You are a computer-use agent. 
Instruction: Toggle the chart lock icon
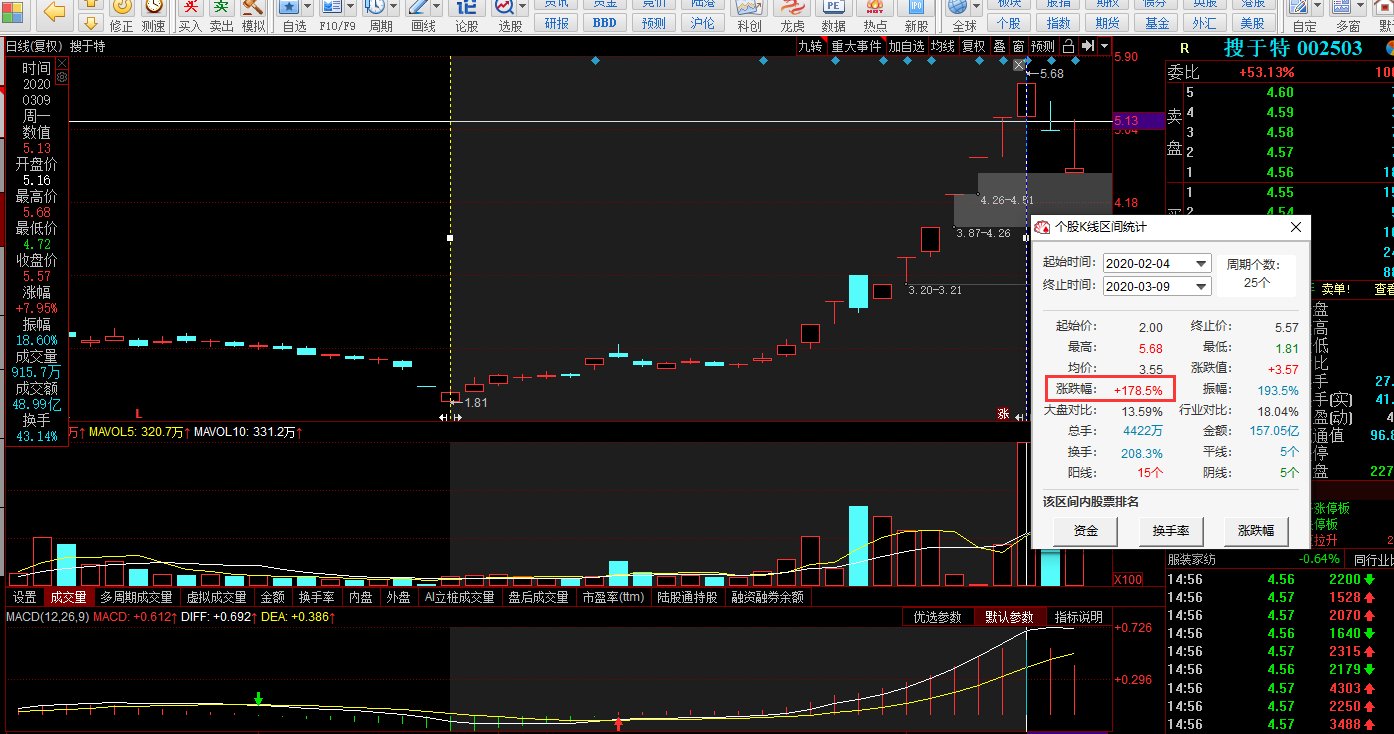1068,46
